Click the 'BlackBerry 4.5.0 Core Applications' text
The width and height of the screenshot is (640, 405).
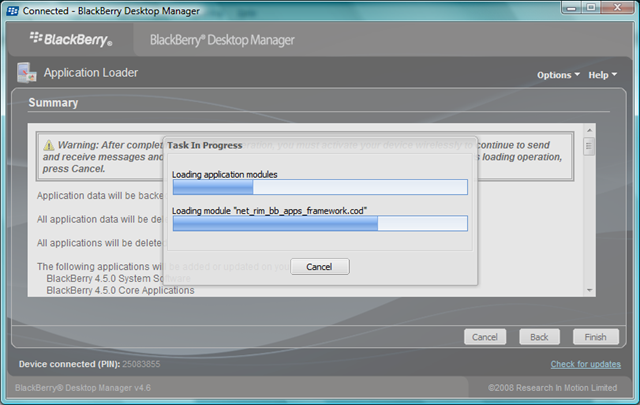click(x=120, y=290)
